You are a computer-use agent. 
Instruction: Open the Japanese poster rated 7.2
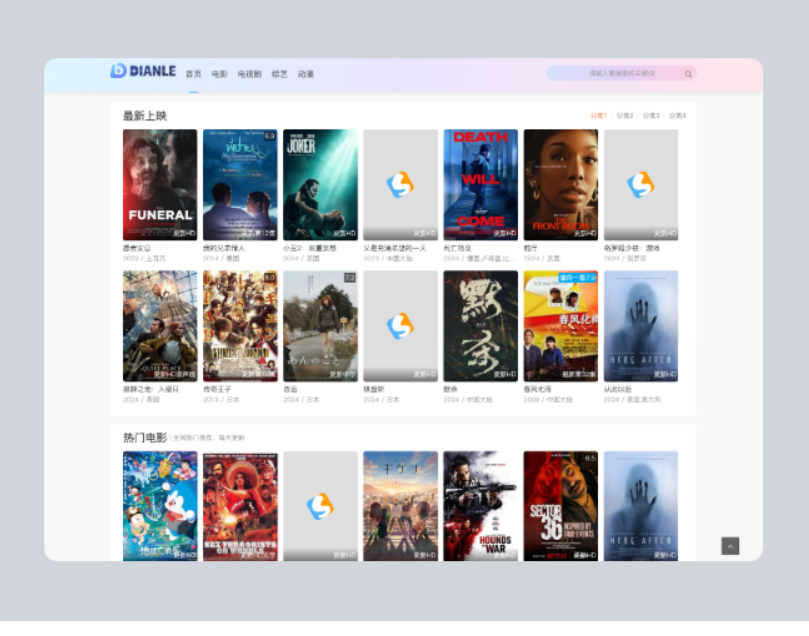click(320, 326)
